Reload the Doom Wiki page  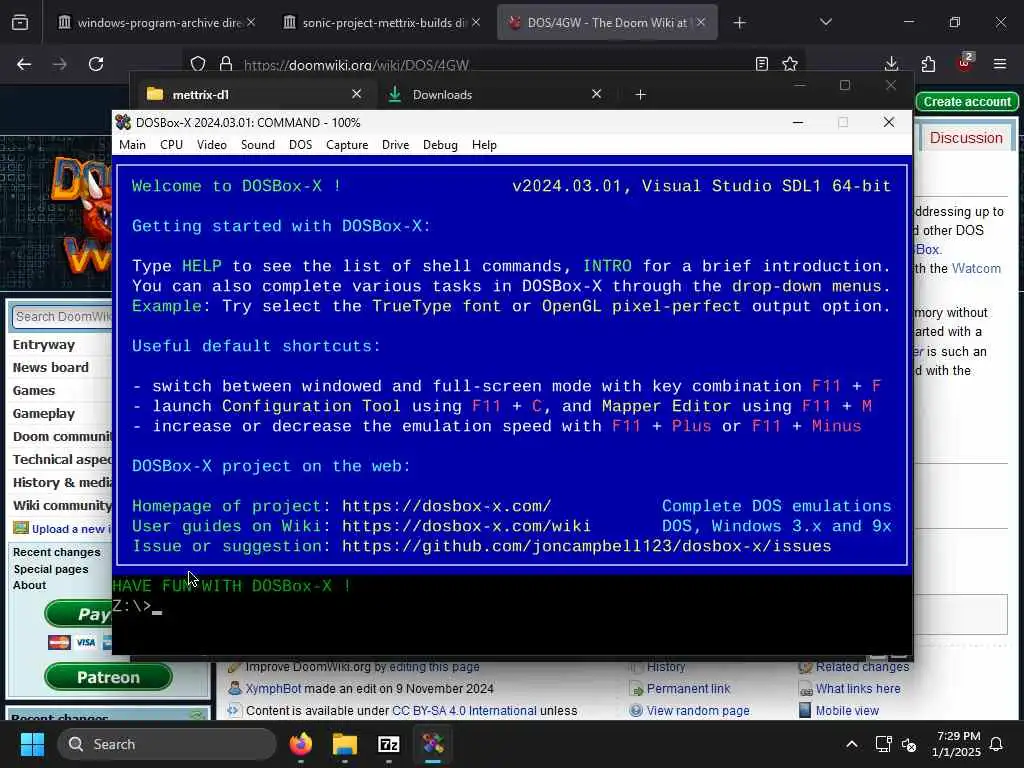click(96, 64)
